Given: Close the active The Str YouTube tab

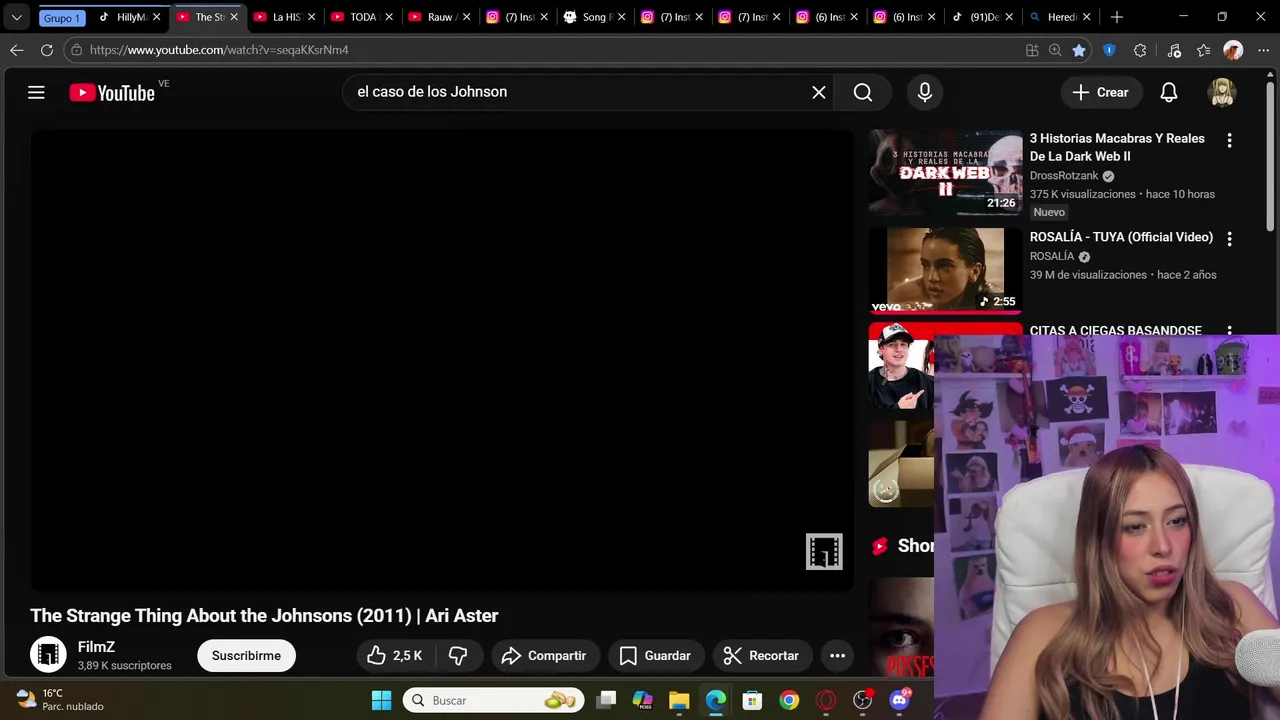Looking at the screenshot, I should click(x=234, y=17).
